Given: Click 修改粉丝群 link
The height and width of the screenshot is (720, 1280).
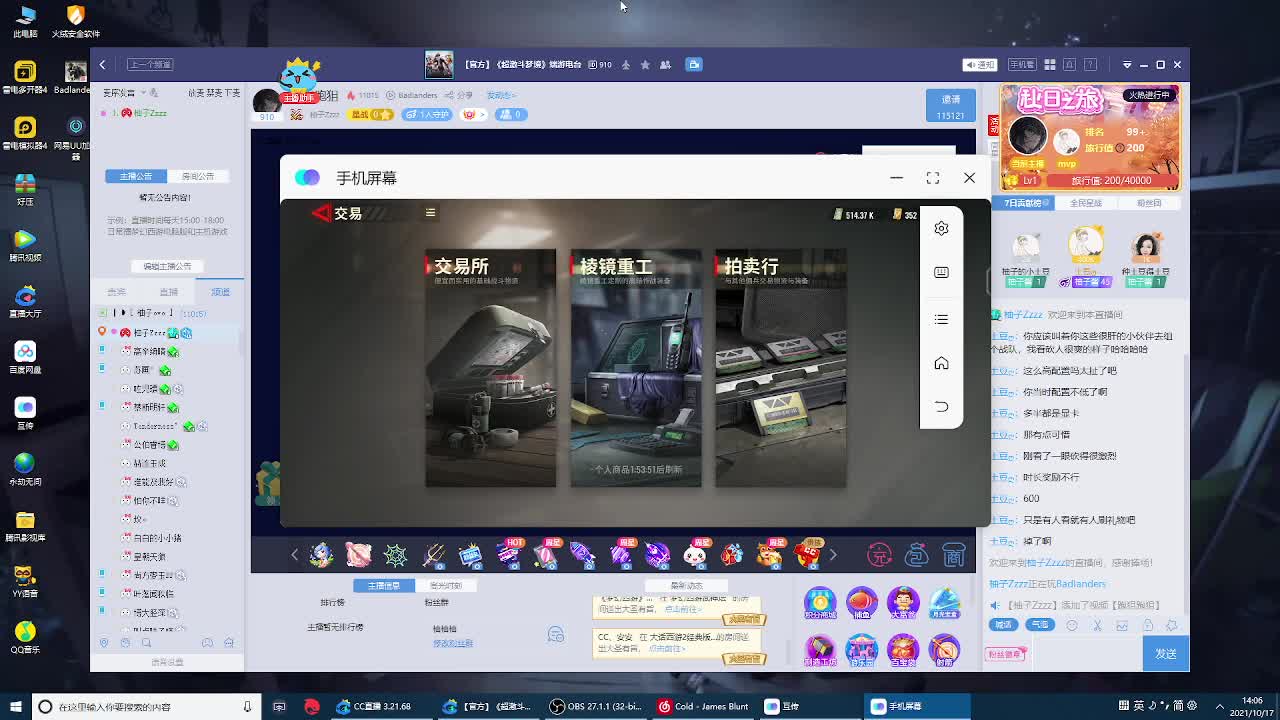Looking at the screenshot, I should point(452,643).
